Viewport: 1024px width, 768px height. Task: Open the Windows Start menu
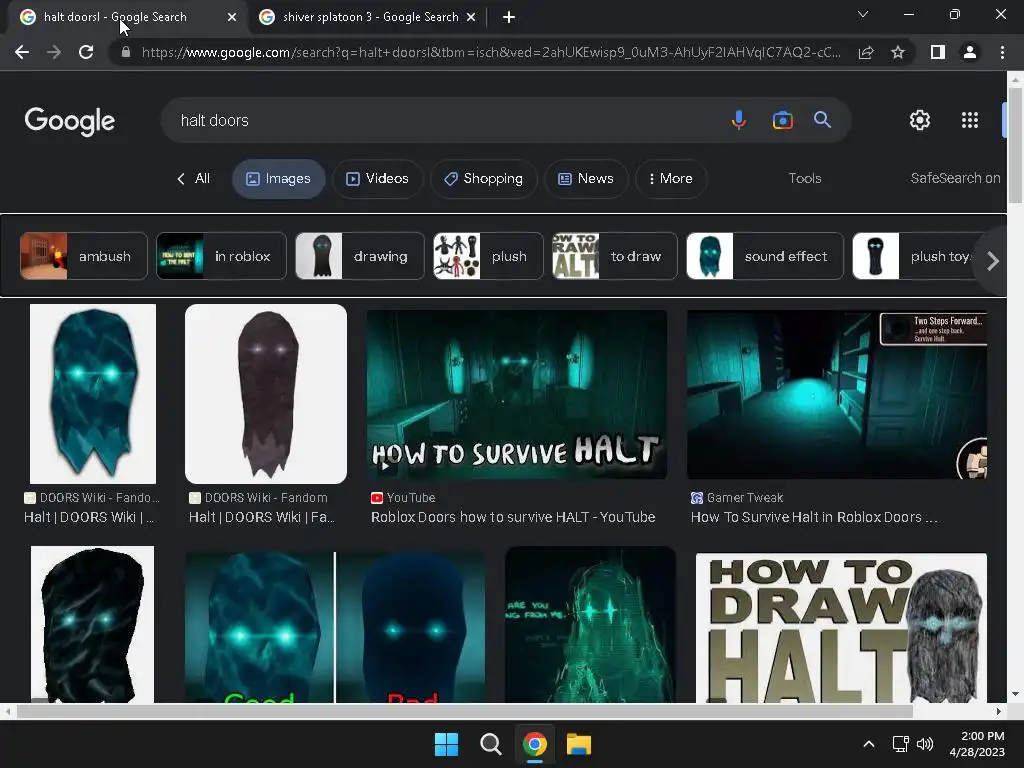[x=447, y=744]
